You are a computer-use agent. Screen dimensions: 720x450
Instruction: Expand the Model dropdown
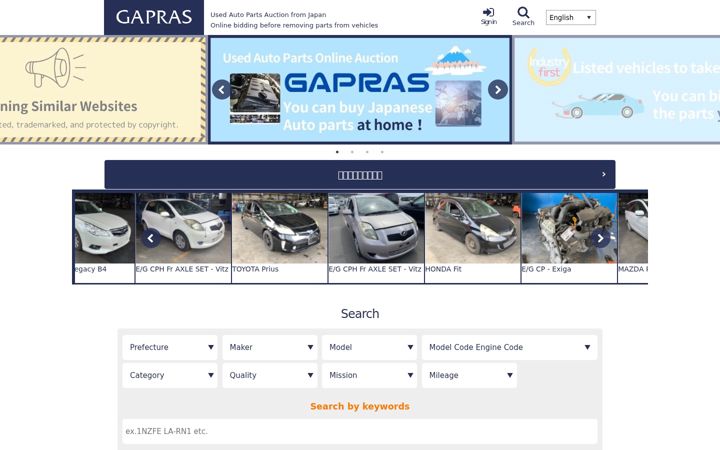point(370,347)
